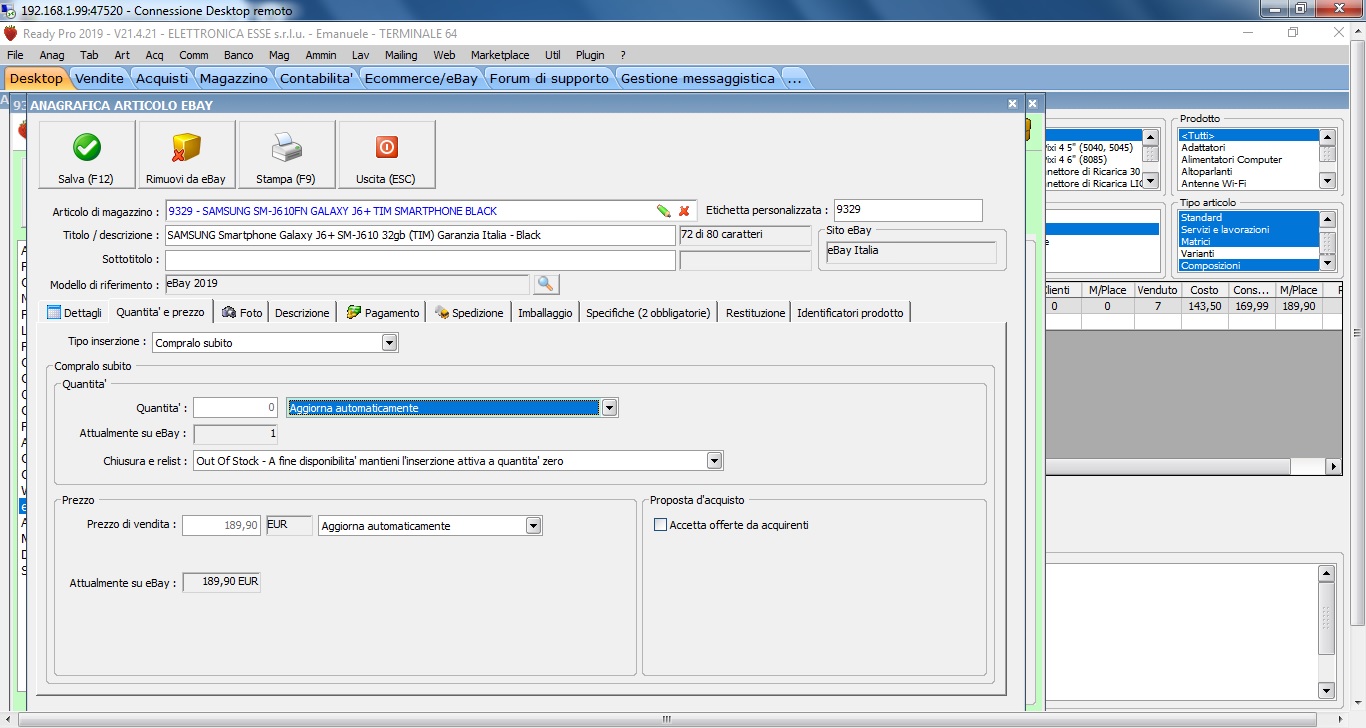Expand the Chiusura e relist dropdown

pyautogui.click(x=714, y=461)
